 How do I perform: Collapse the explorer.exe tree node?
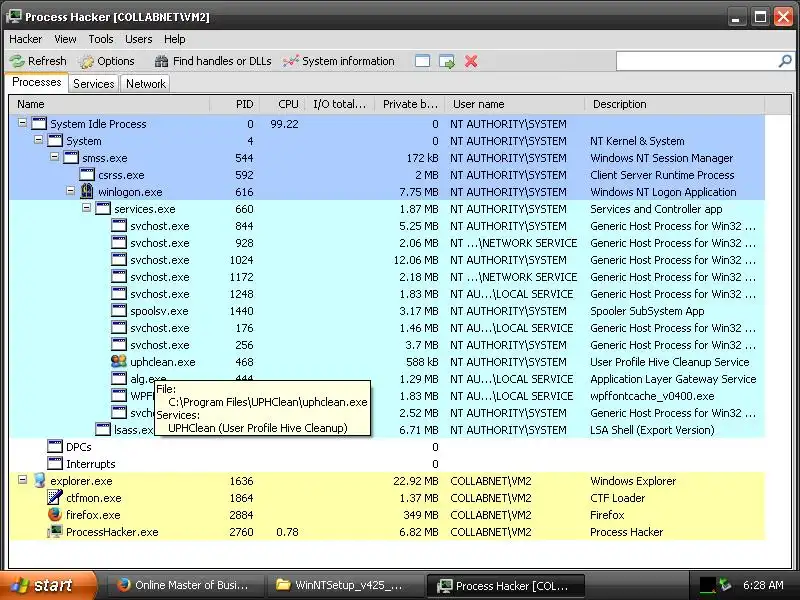pos(22,480)
